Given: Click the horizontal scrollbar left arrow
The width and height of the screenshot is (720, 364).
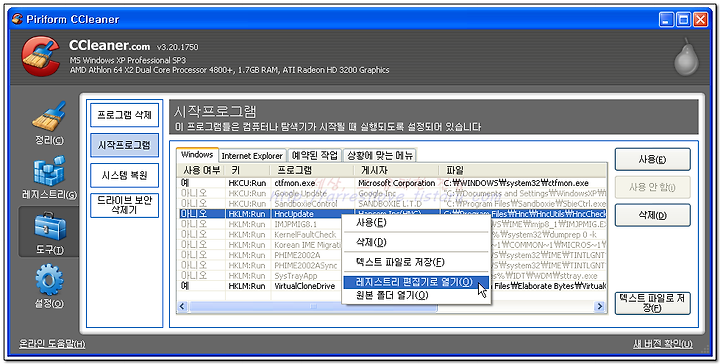Looking at the screenshot, I should [182, 306].
